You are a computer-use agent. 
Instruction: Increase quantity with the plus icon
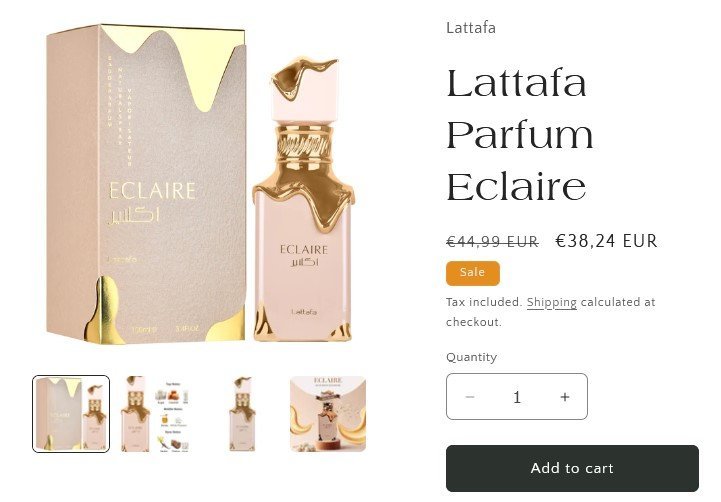point(565,397)
